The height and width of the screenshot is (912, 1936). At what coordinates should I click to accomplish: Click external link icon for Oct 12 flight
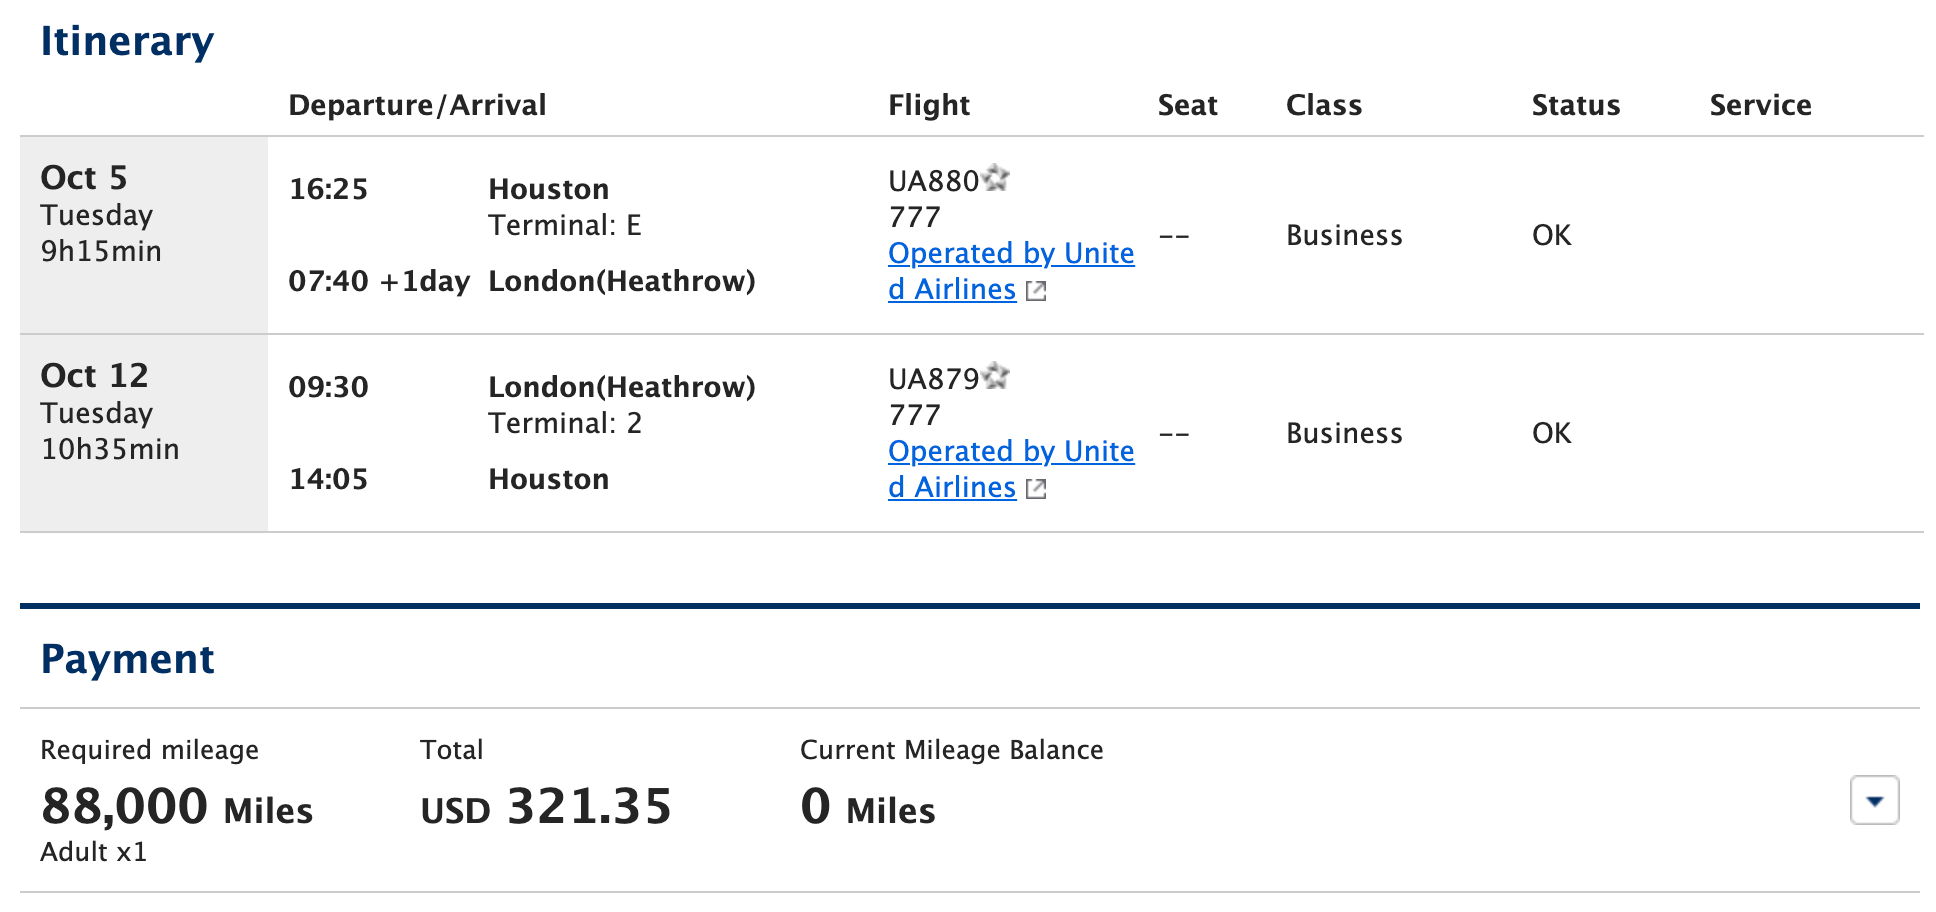point(1036,489)
